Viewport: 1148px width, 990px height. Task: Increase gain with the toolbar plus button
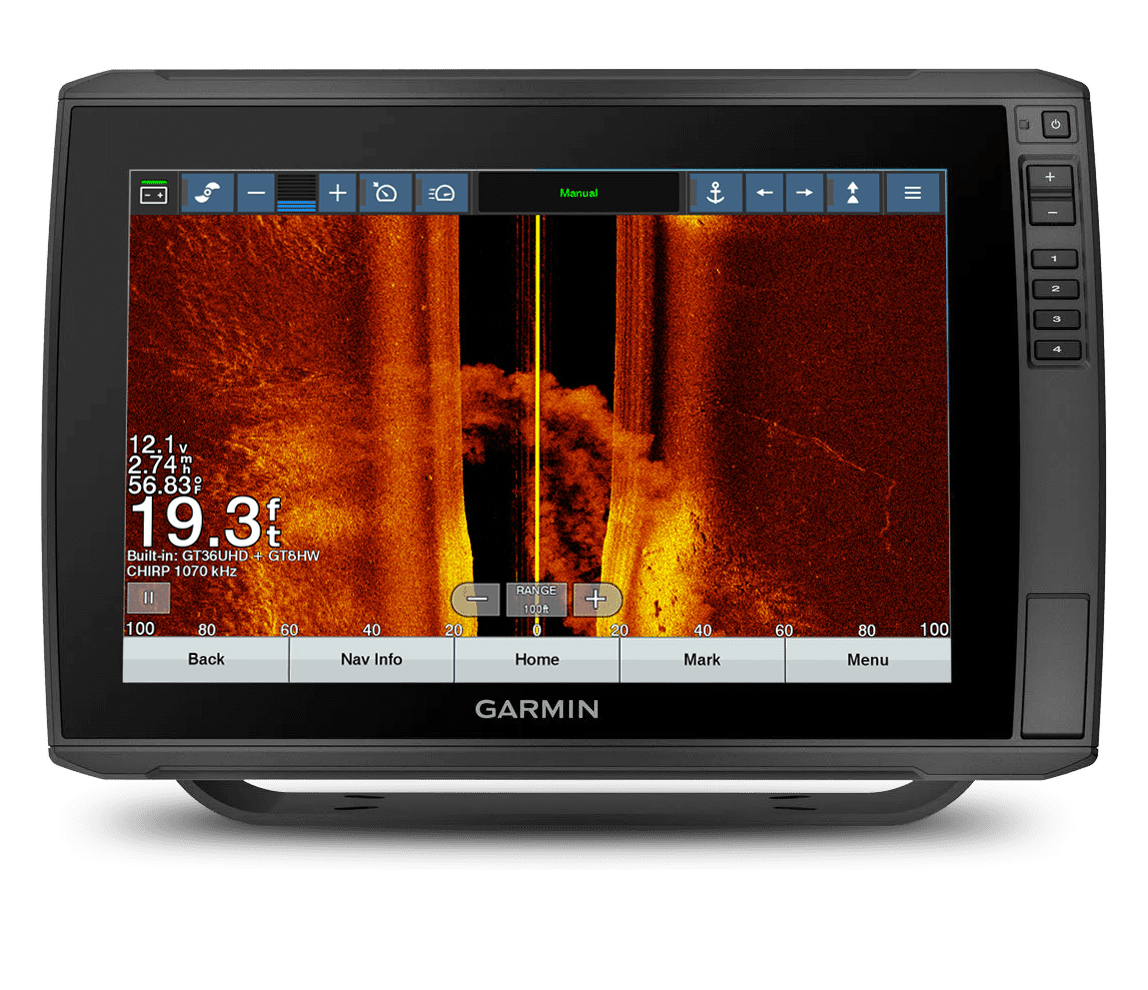click(x=336, y=192)
